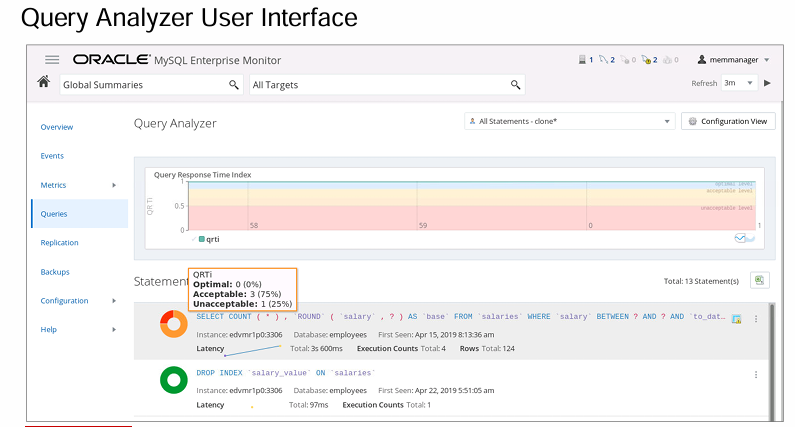Open kebab menu for SELECT COUNT statement
This screenshot has width=795, height=427.
click(757, 318)
